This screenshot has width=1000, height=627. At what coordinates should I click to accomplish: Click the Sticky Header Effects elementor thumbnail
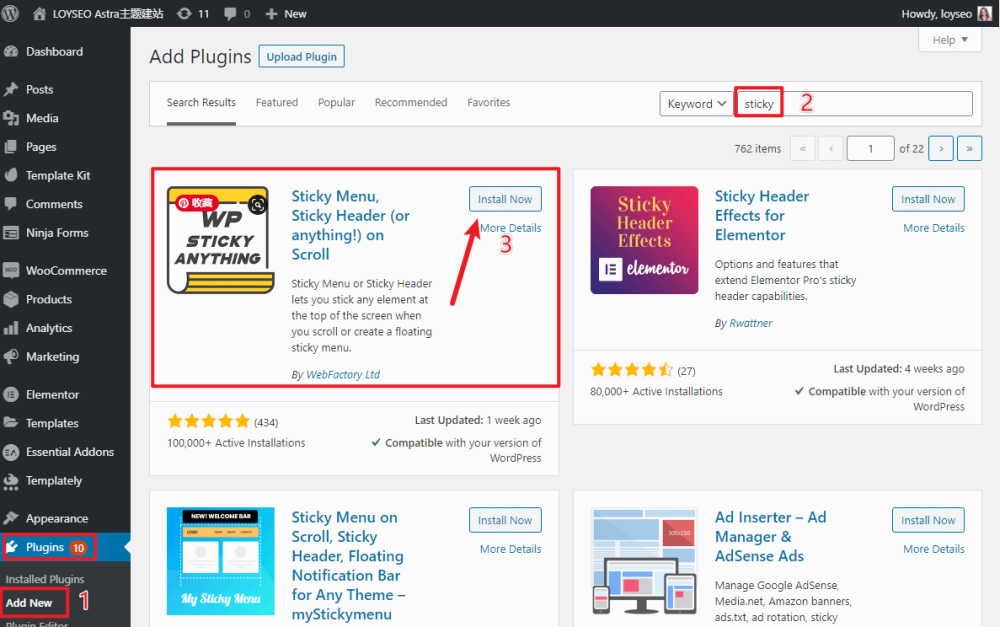644,240
